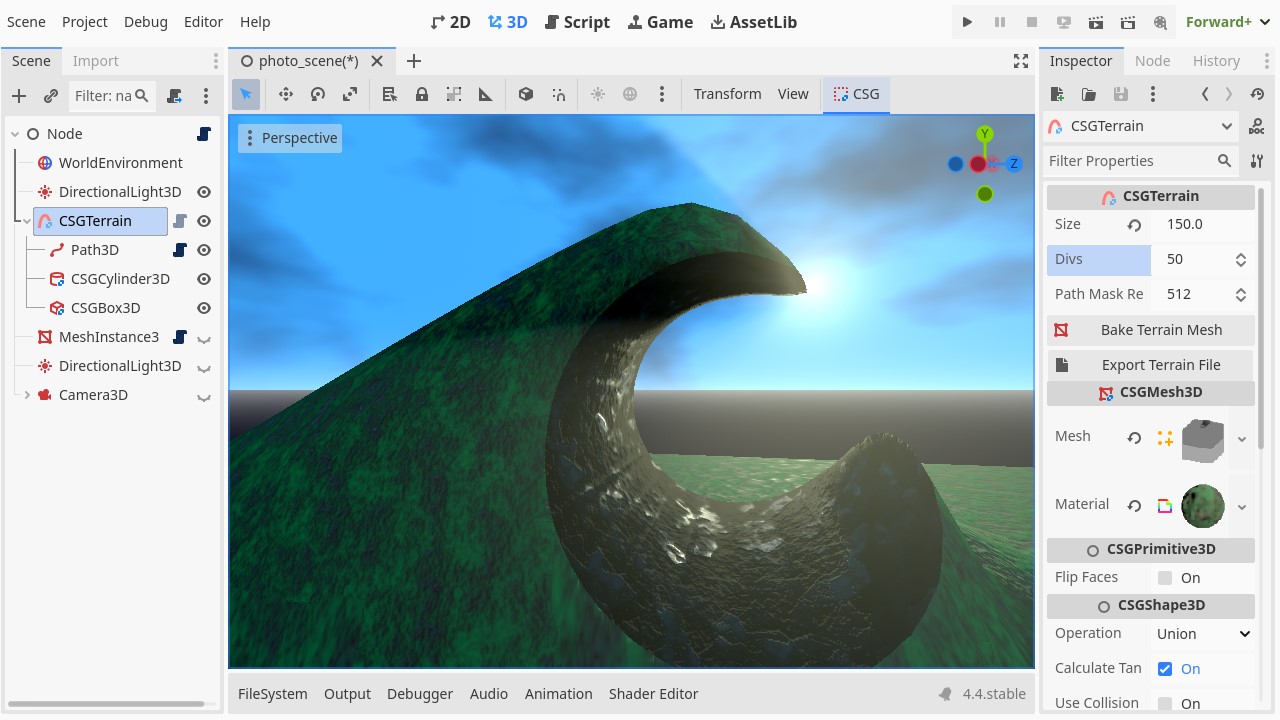Hide the CSGCylinder3D node visibility
1280x720 pixels.
point(204,279)
